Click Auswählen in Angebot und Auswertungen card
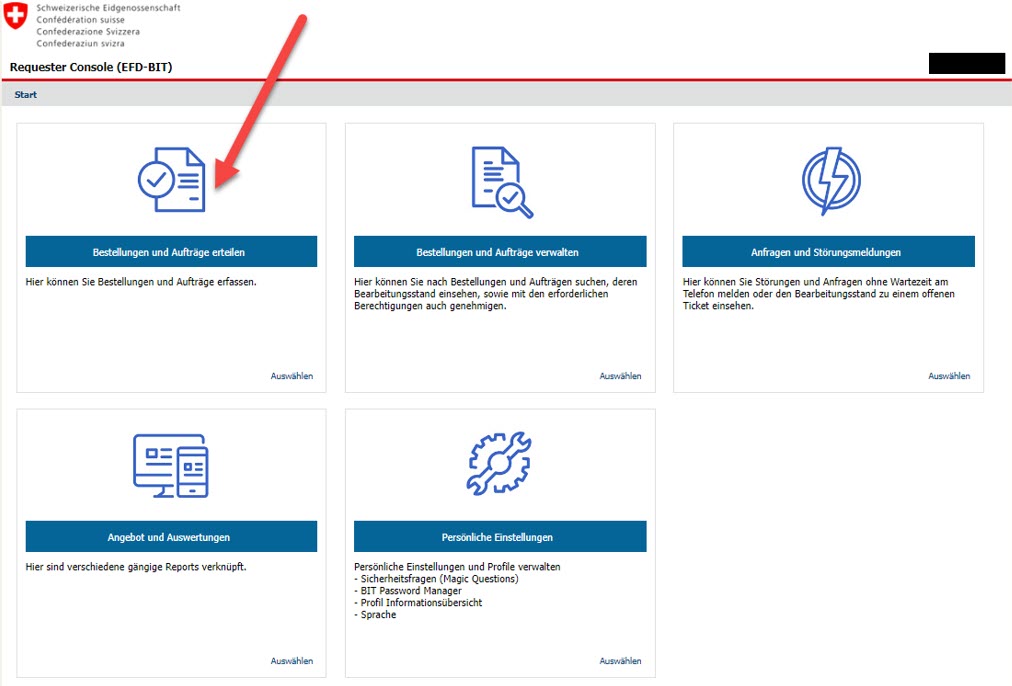Viewport: 1012px width, 686px height. (x=292, y=661)
